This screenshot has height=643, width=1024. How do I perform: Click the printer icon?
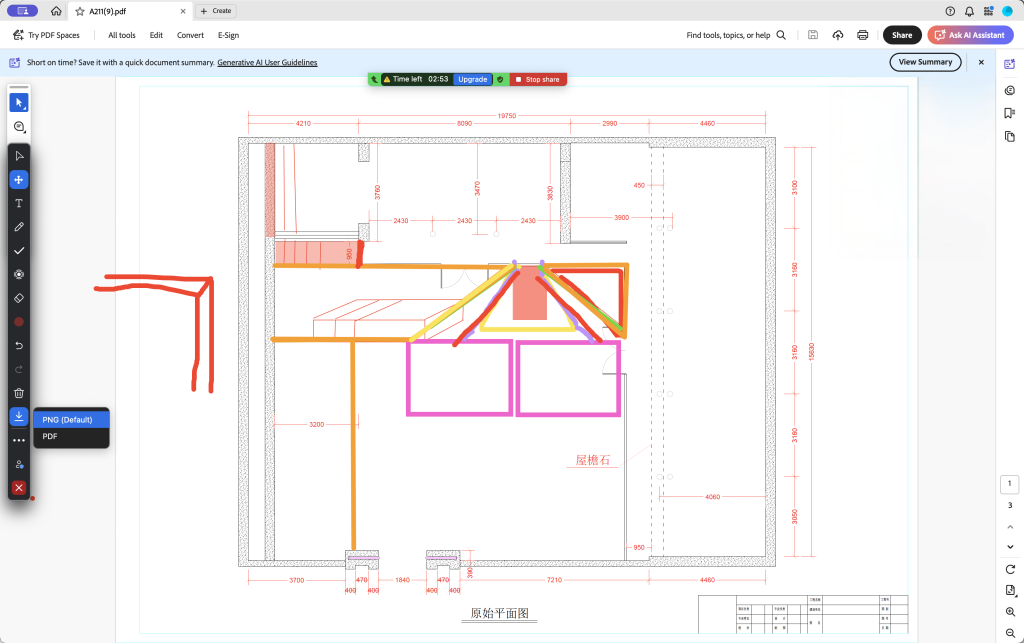(x=862, y=35)
